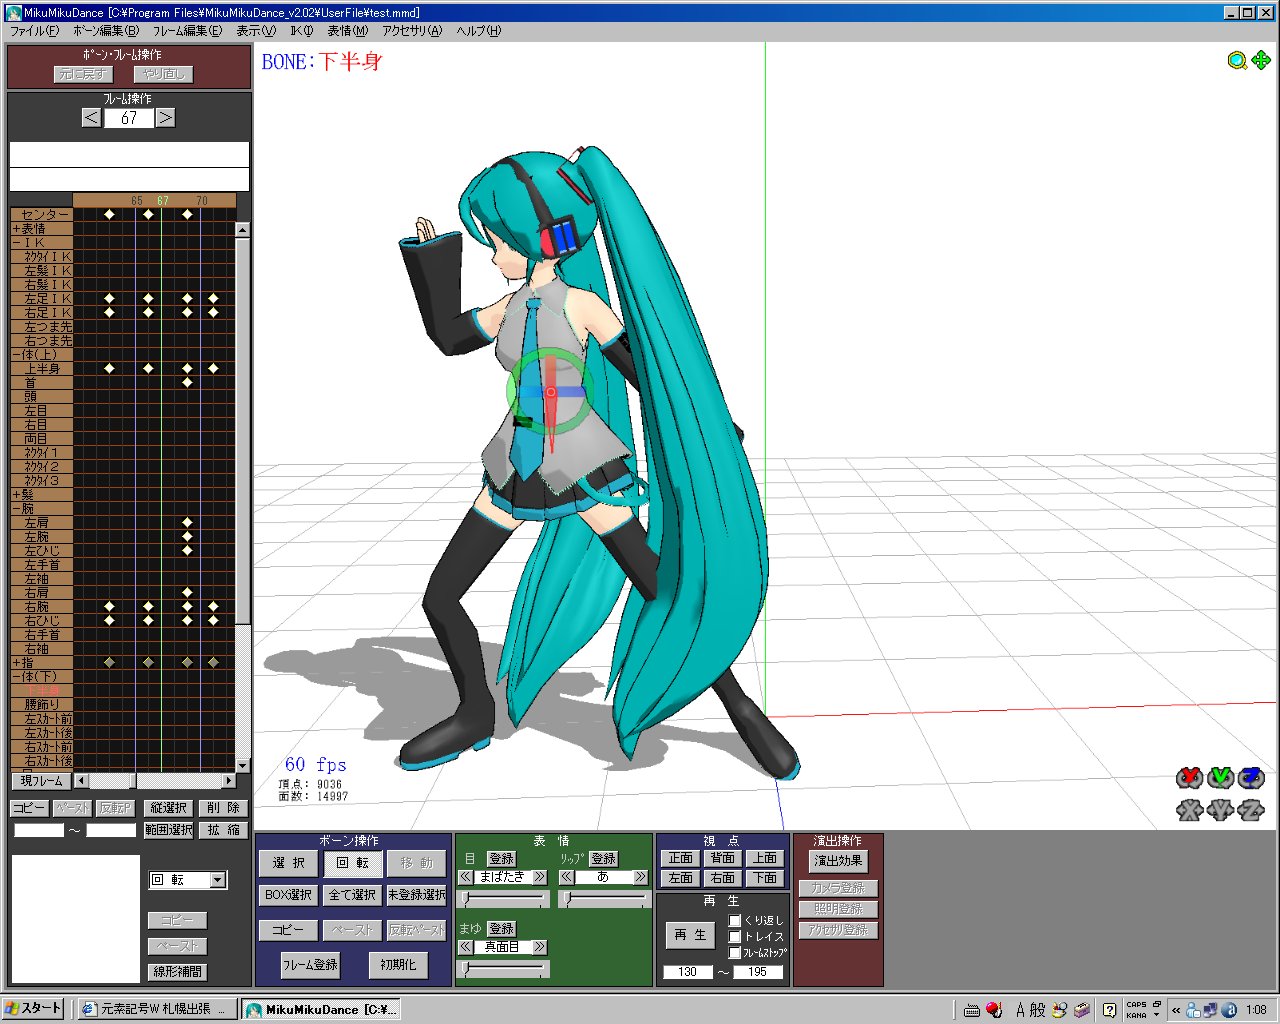This screenshot has height=1024, width=1280.
Task: Adjust the まゆ eyebrow expression slider
Action: (502, 968)
